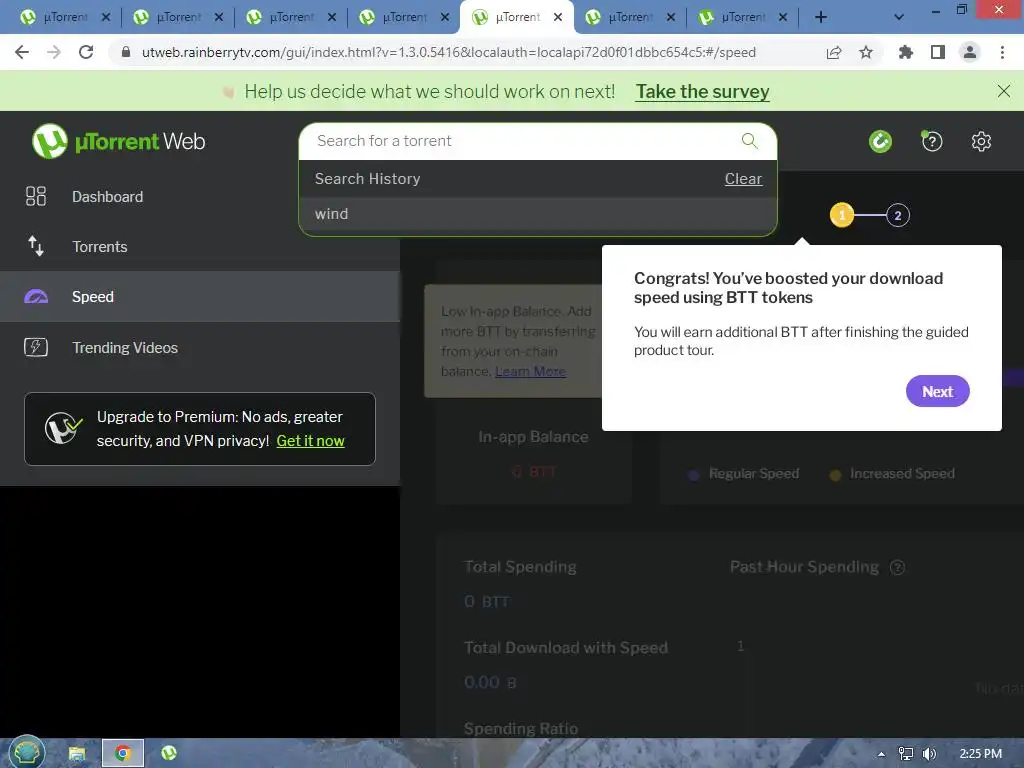Click tour step 2 indicator
Viewport: 1024px width, 768px height.
[x=897, y=215]
